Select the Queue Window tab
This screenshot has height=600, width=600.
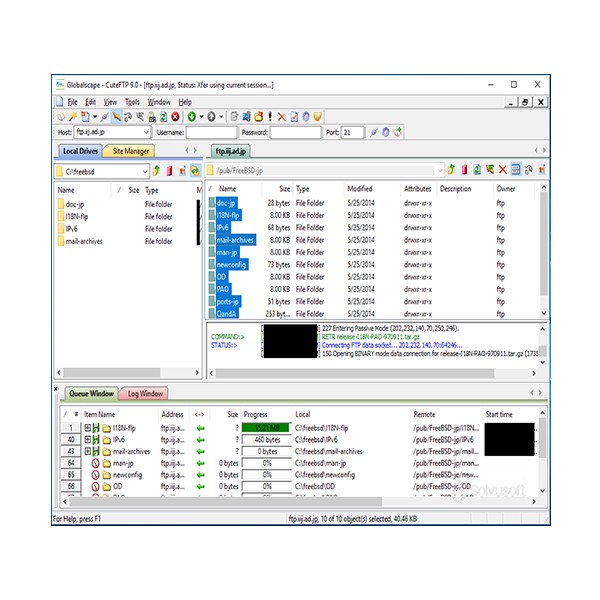point(91,393)
